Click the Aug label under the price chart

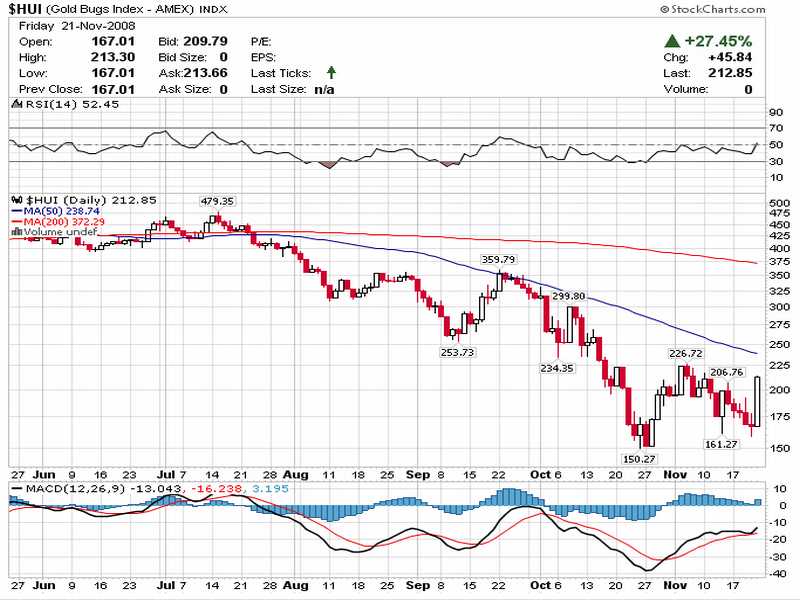coord(296,475)
